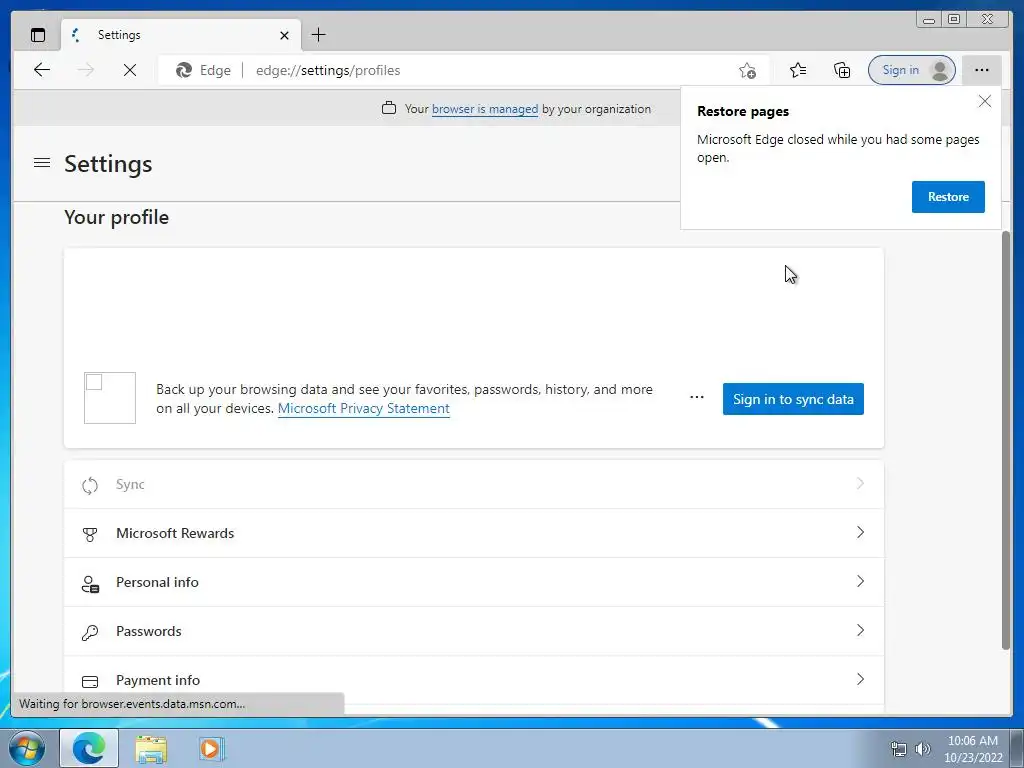Go back with the back arrow

click(42, 70)
